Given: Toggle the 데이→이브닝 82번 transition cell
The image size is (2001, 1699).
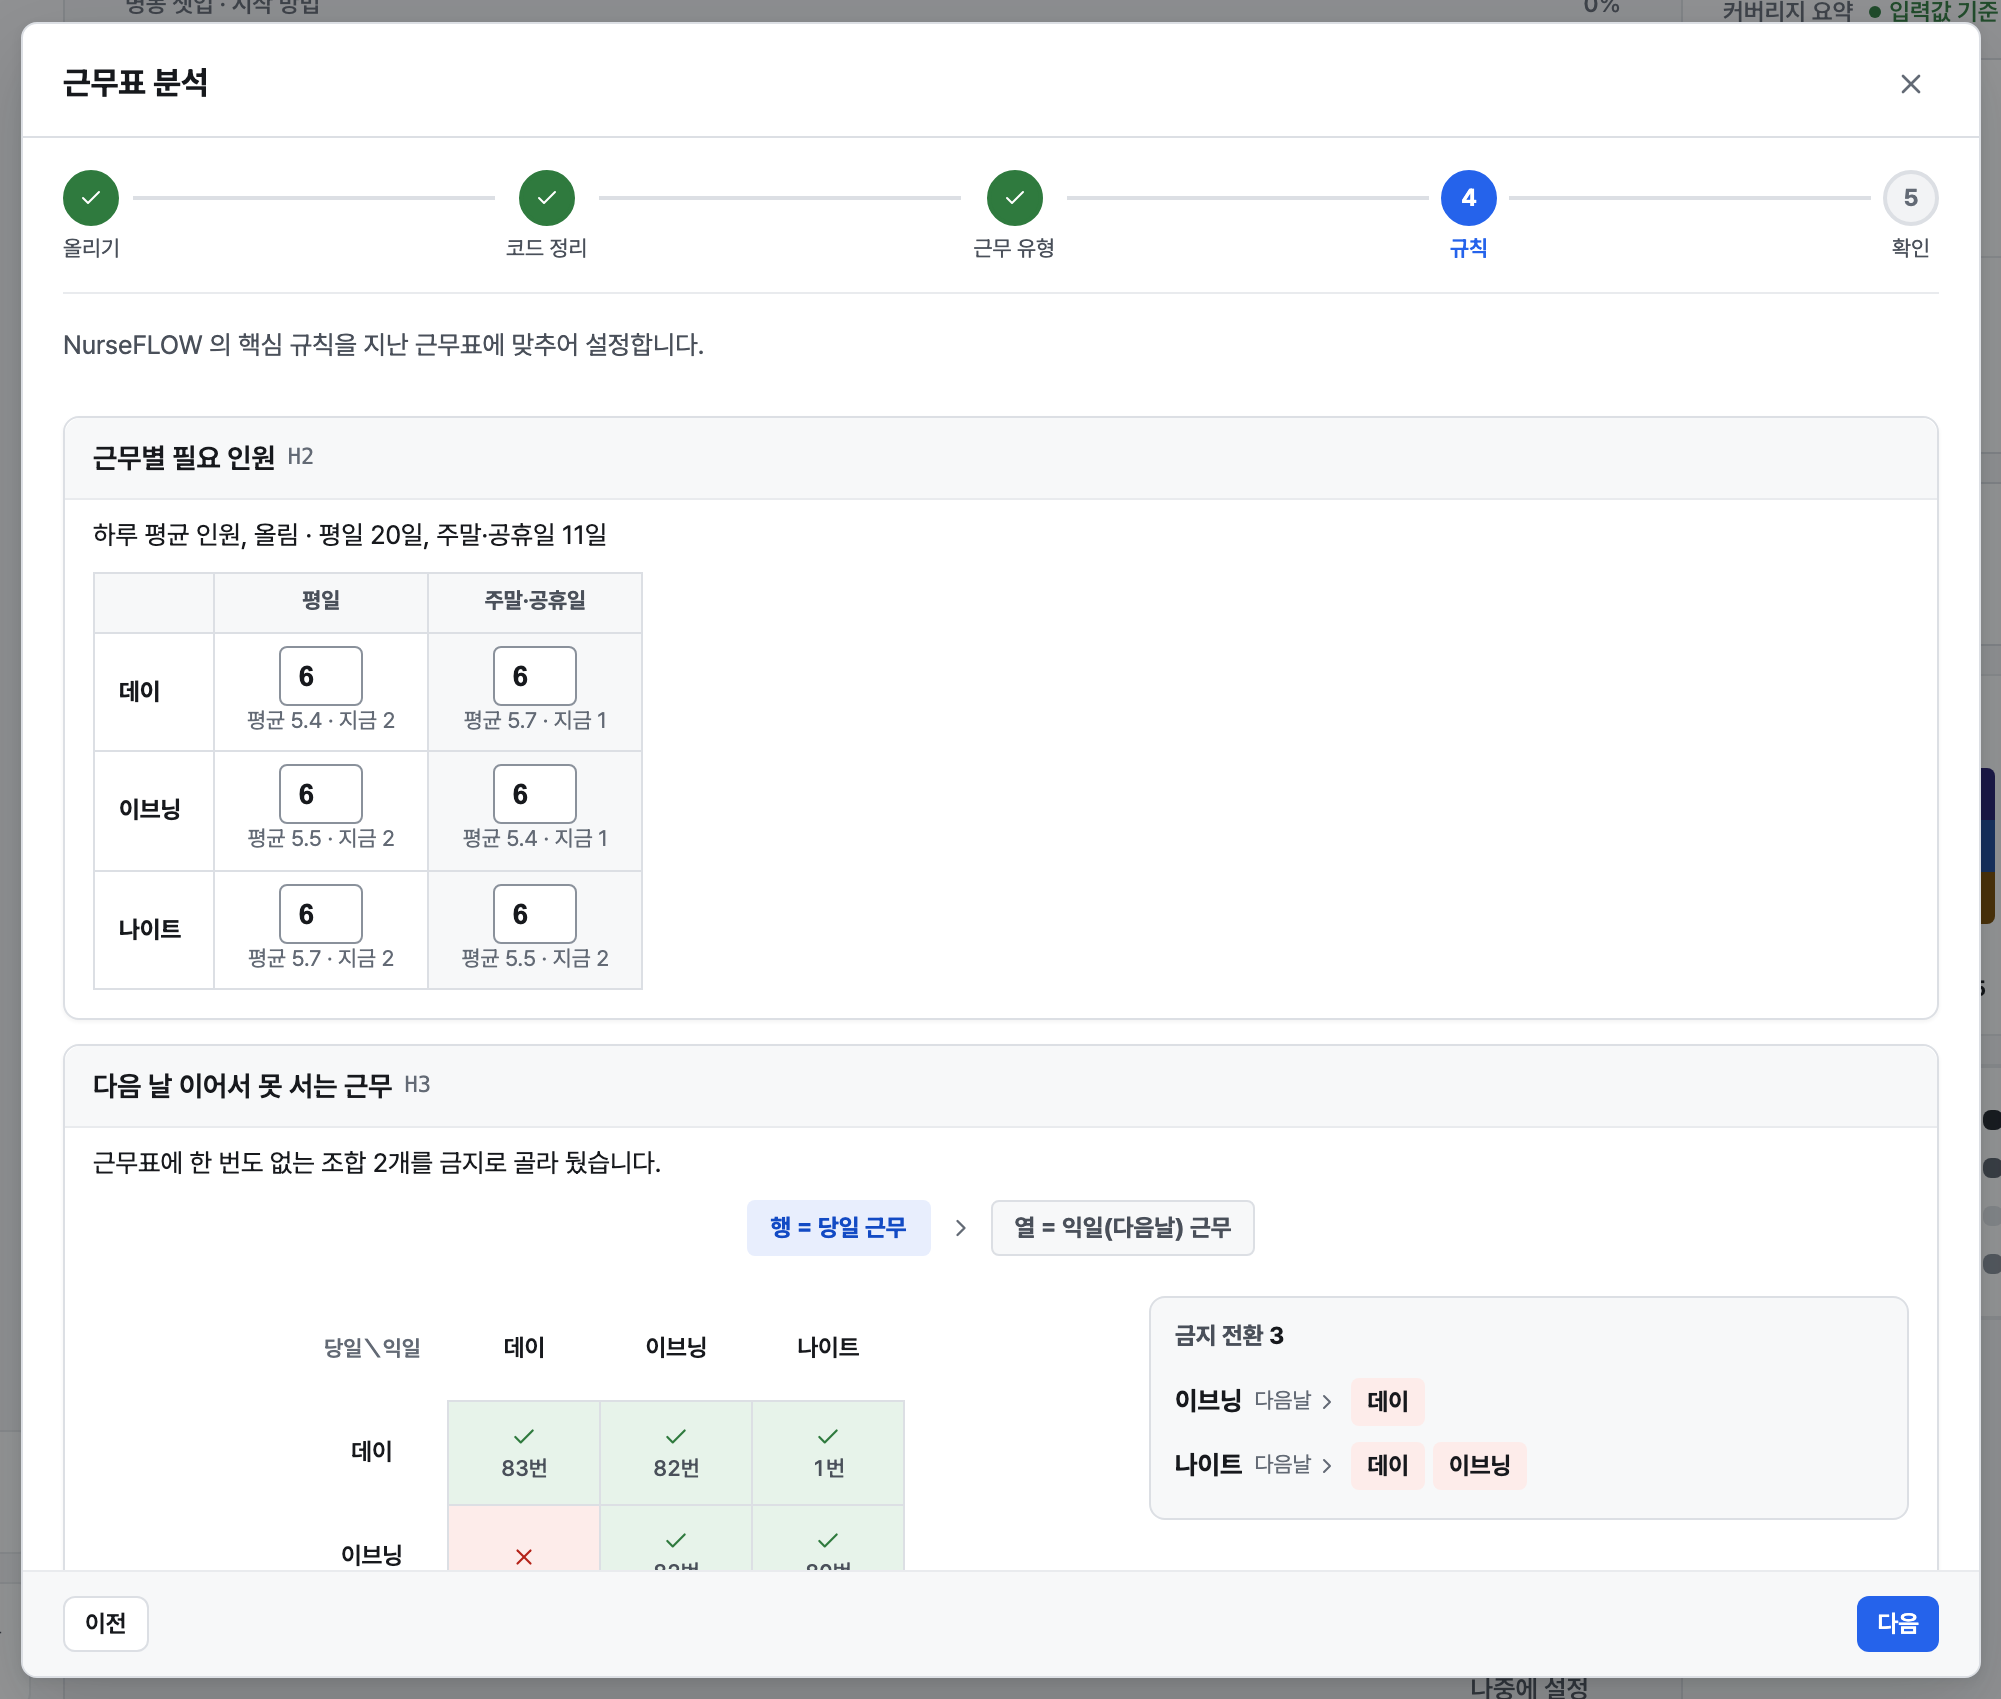Looking at the screenshot, I should tap(676, 1452).
